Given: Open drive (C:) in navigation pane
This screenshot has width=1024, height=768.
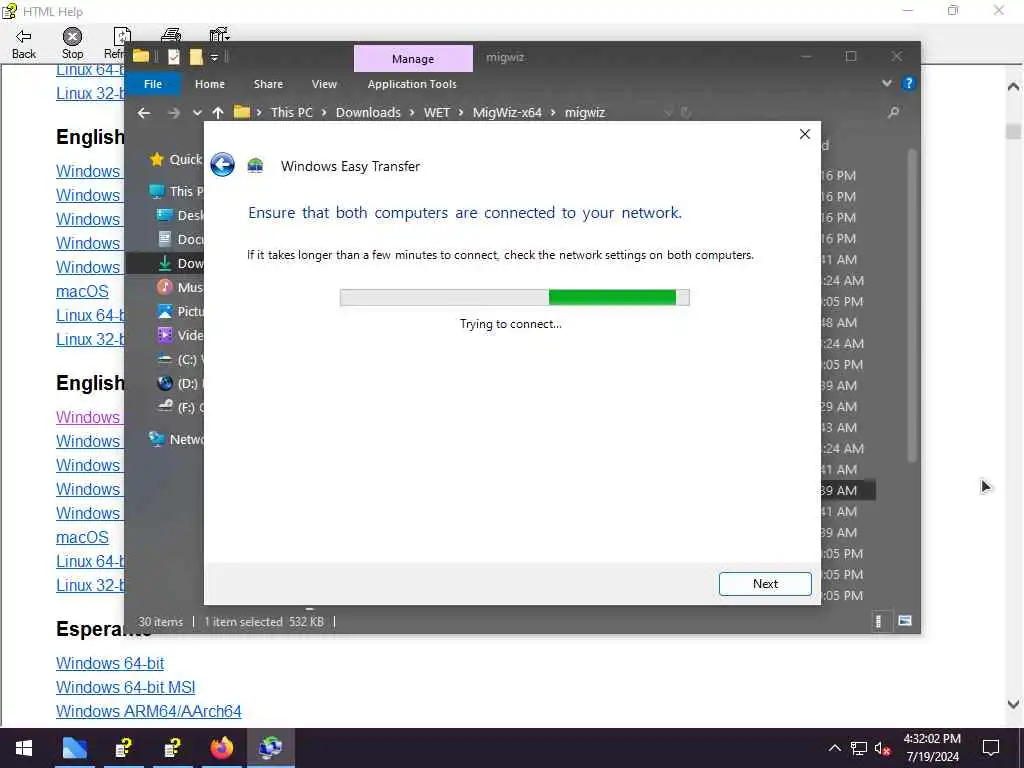Looking at the screenshot, I should click(x=180, y=359).
